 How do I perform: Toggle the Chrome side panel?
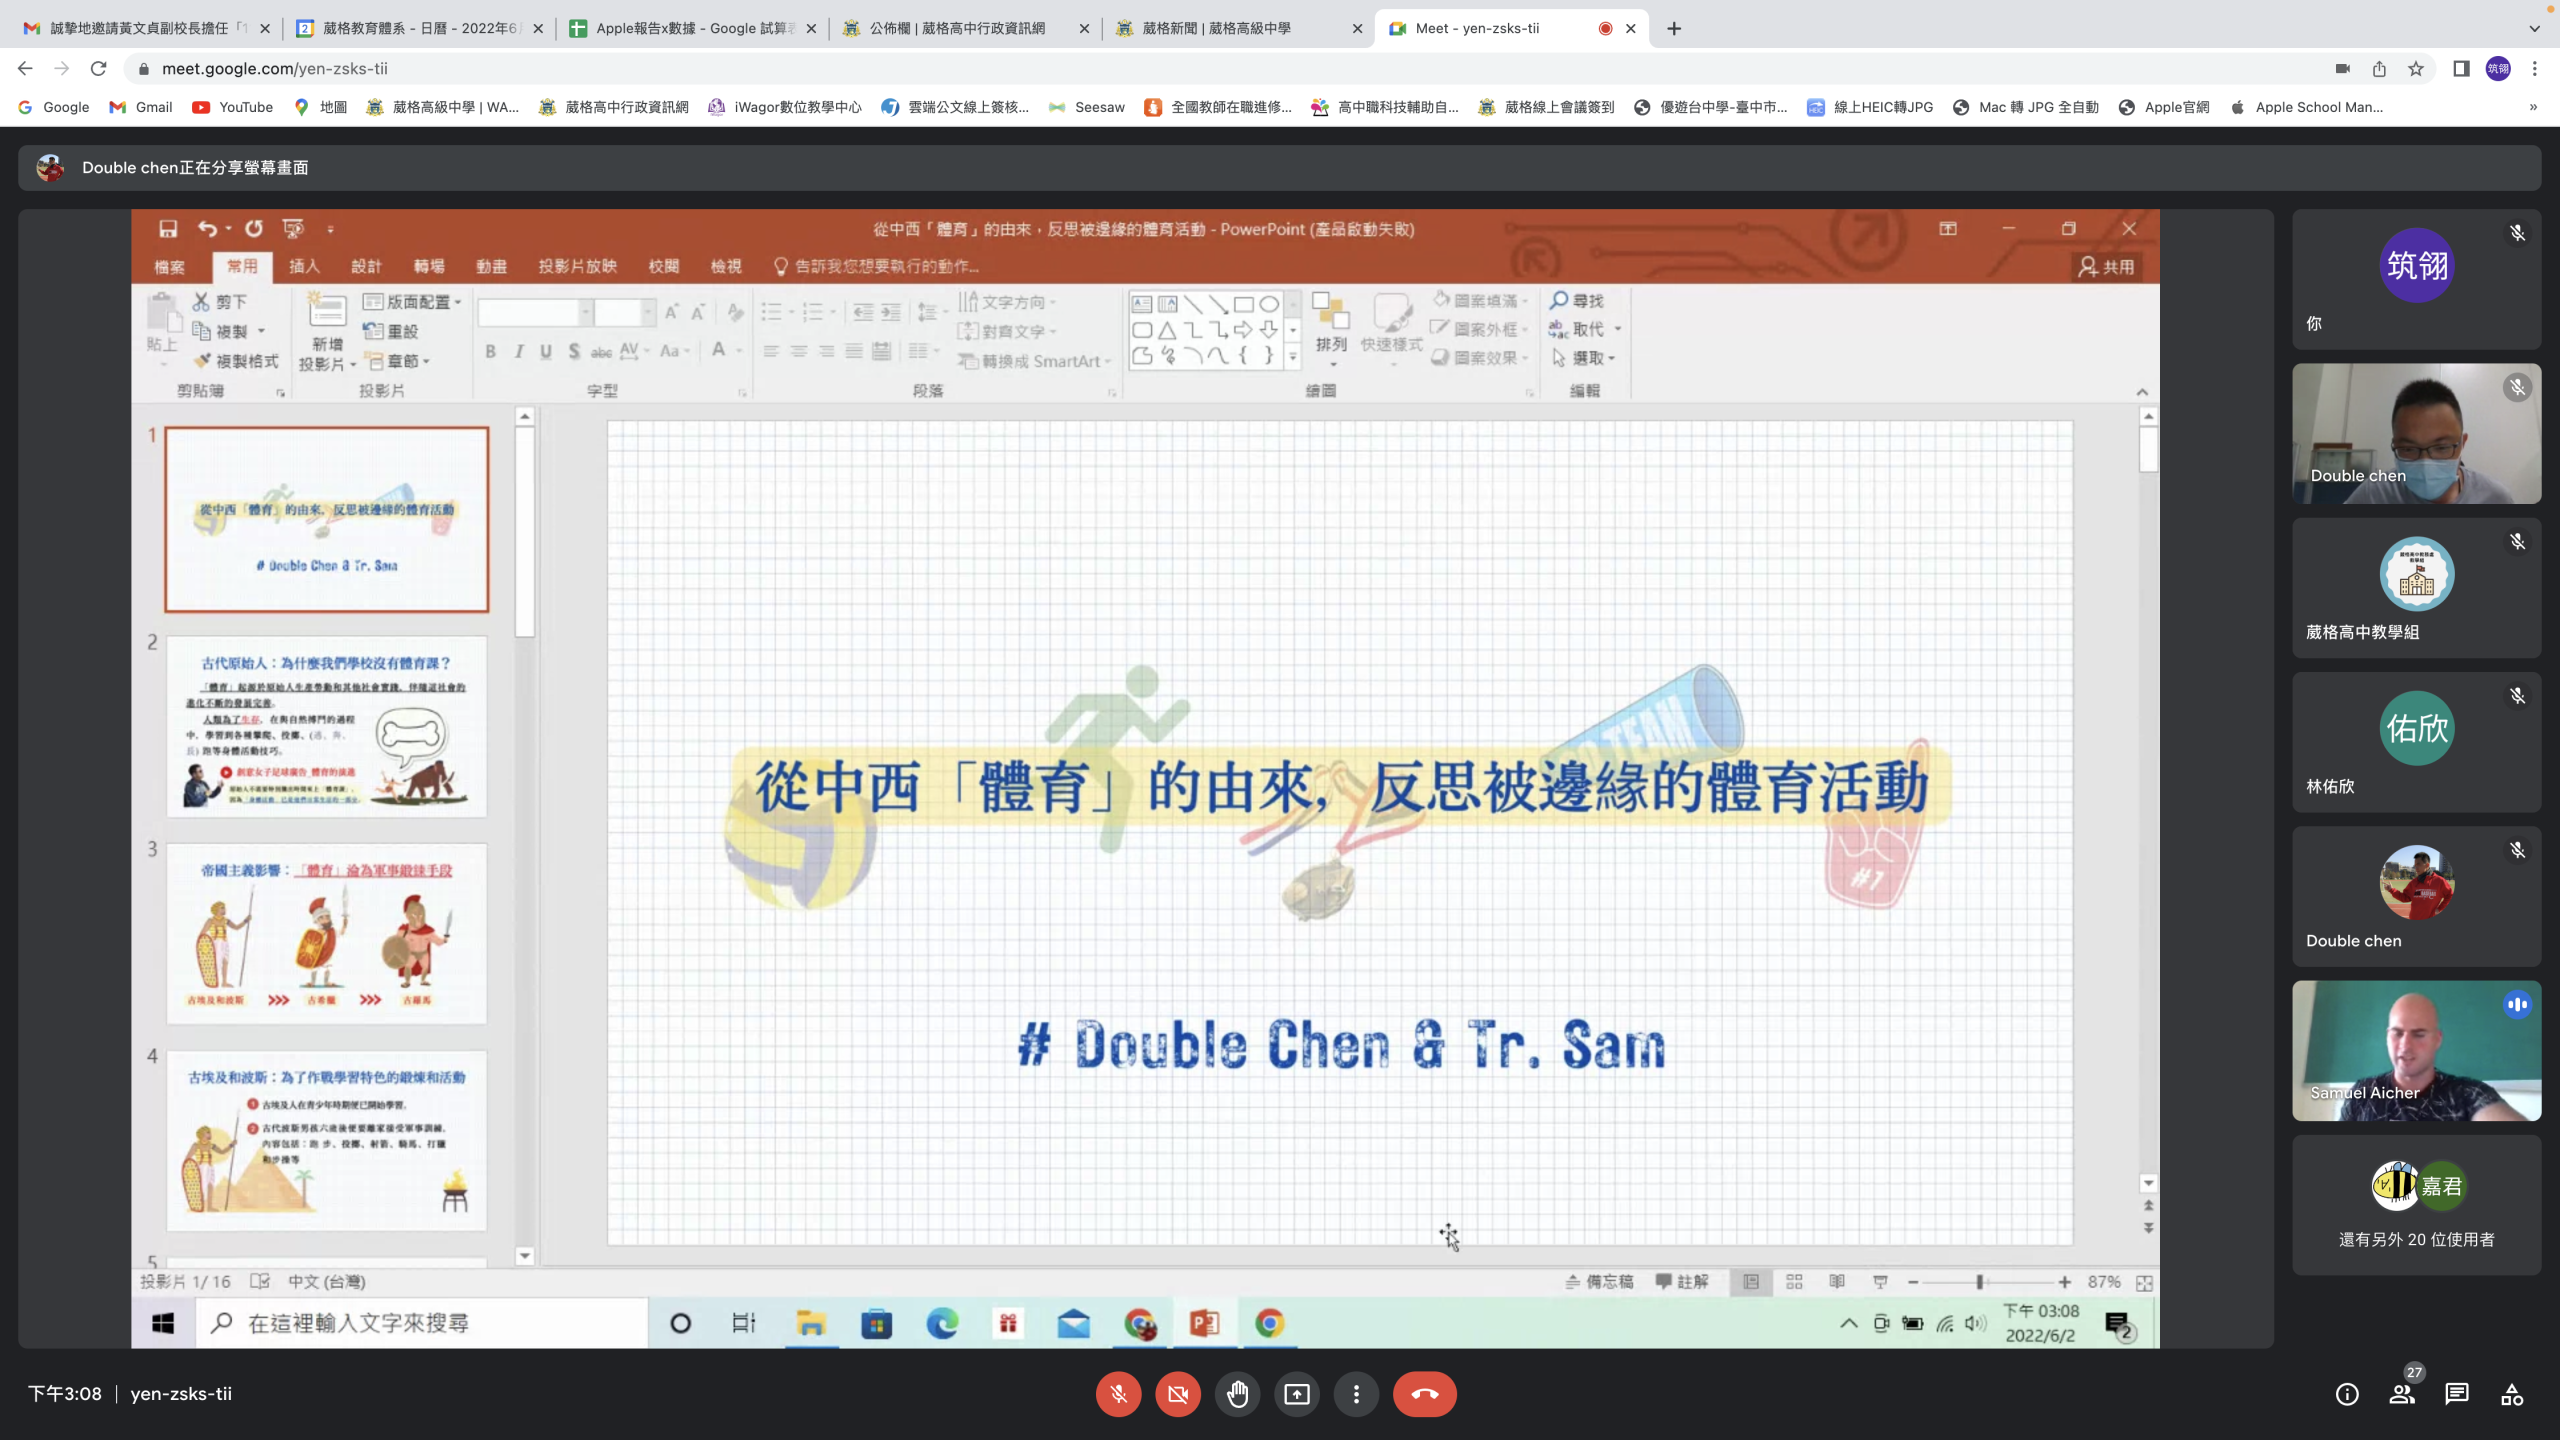(2461, 68)
